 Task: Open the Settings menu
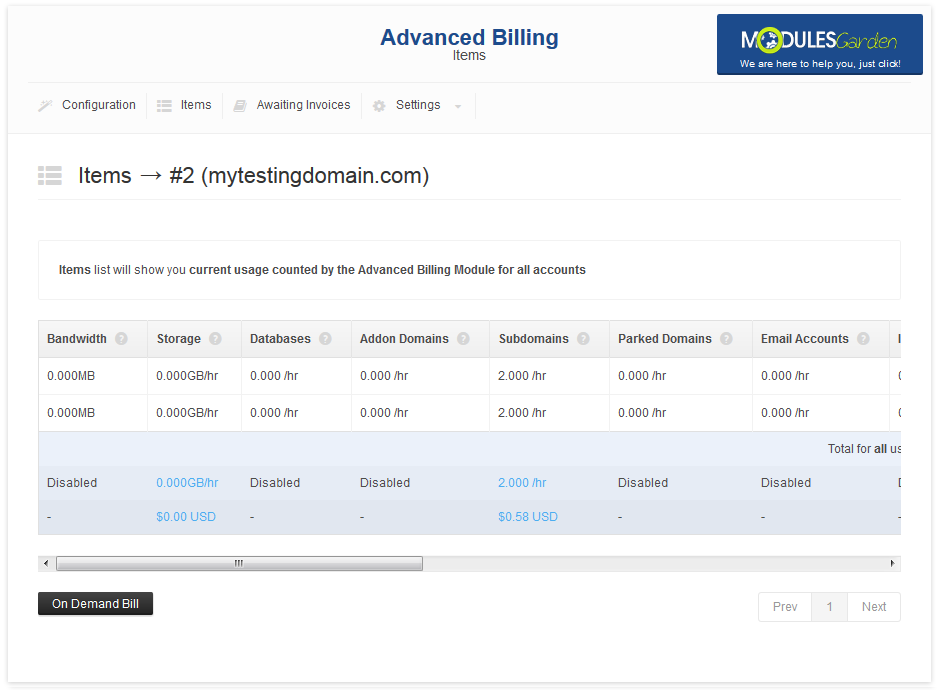coord(418,105)
